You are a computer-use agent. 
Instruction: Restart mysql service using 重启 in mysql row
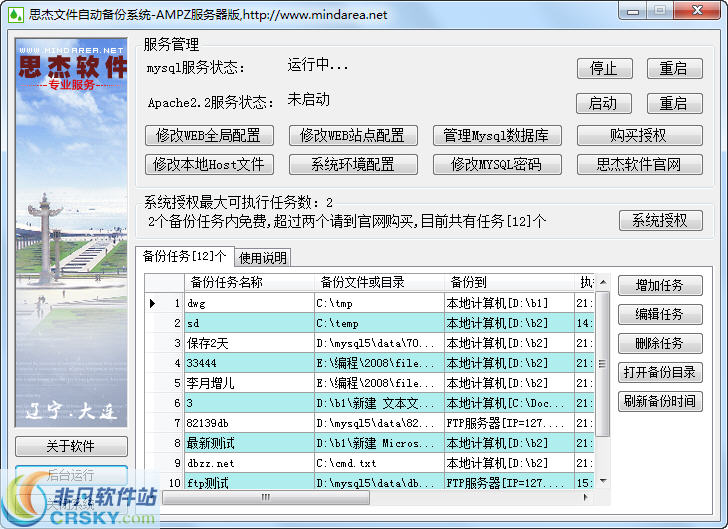pos(674,69)
